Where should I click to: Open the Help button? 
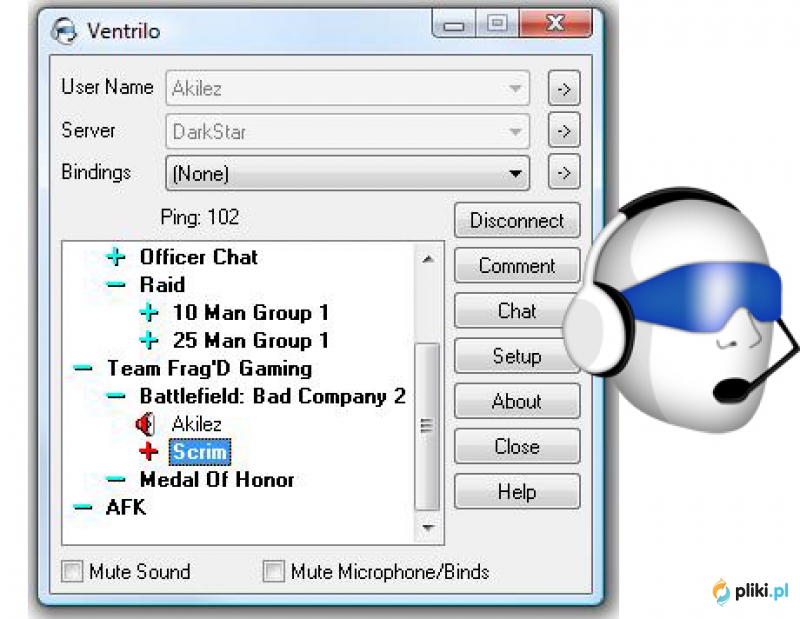517,491
